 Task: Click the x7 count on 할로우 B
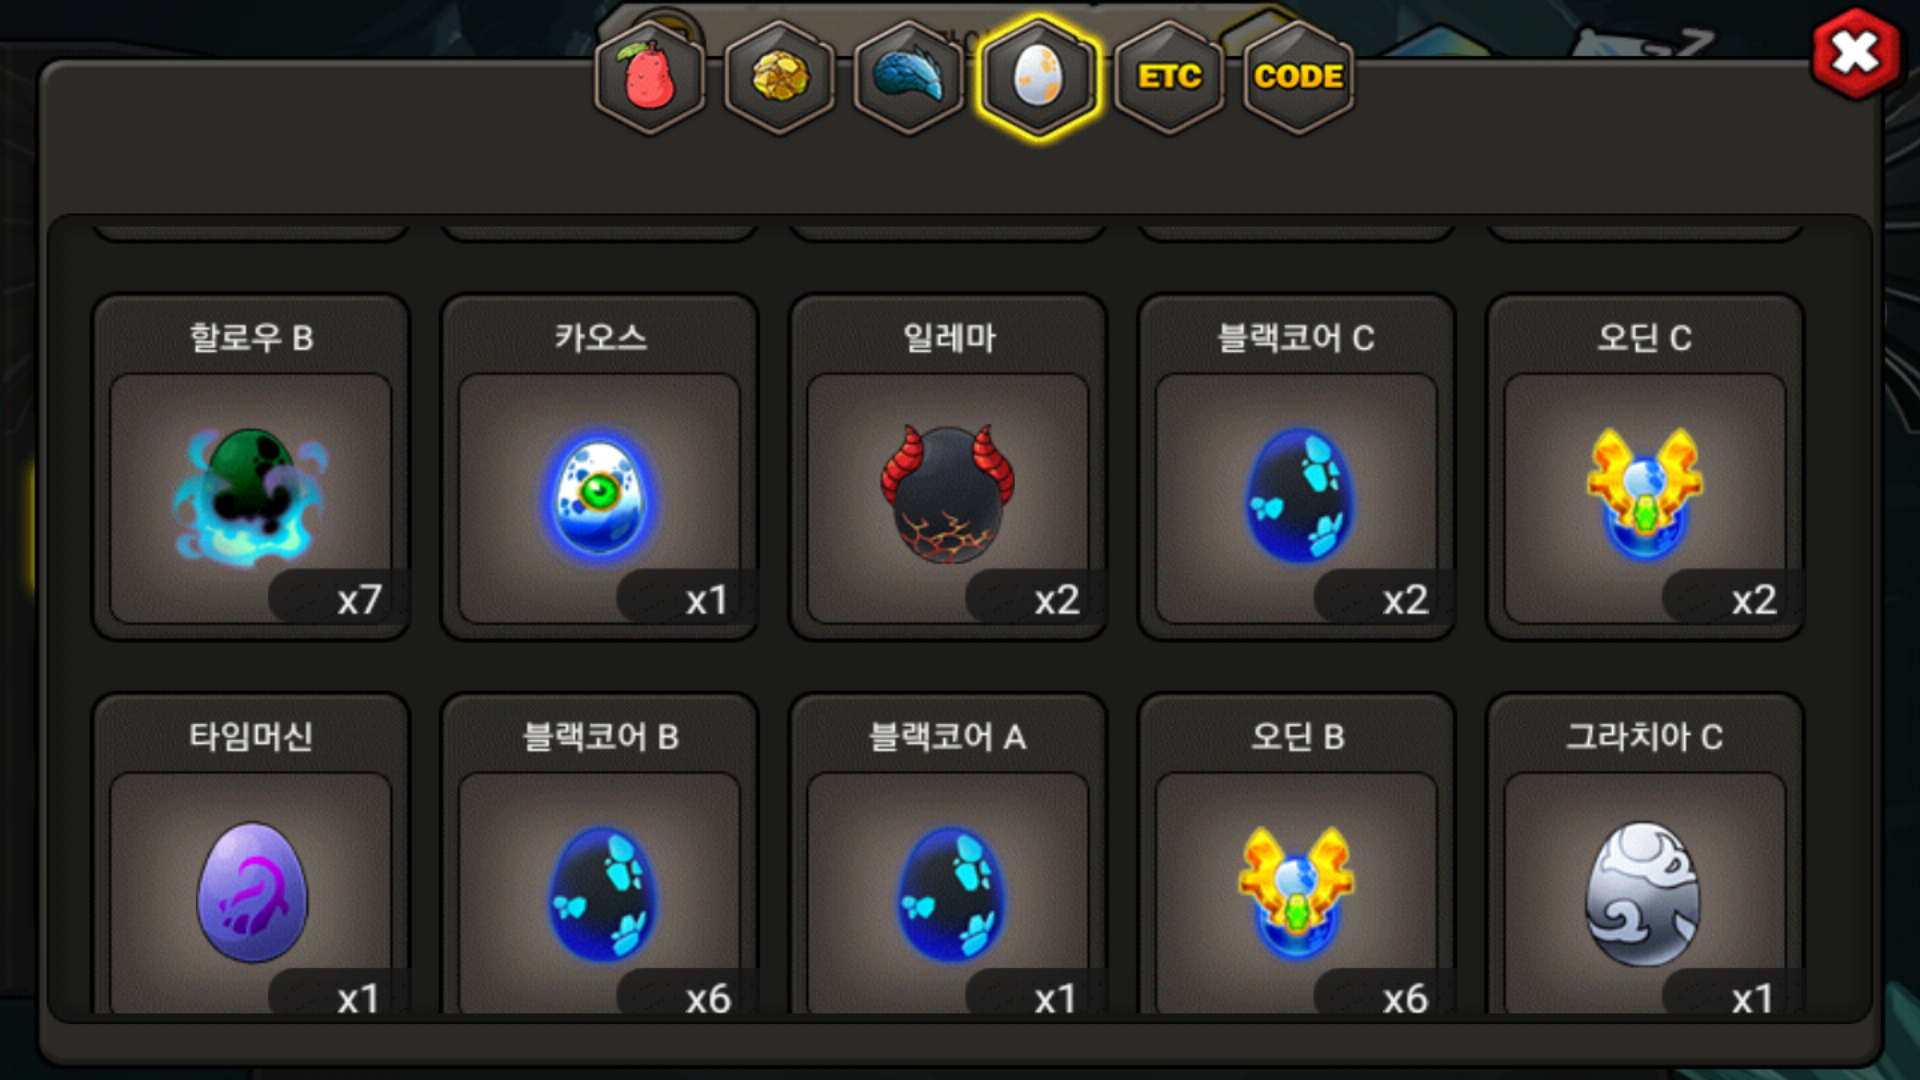(359, 600)
